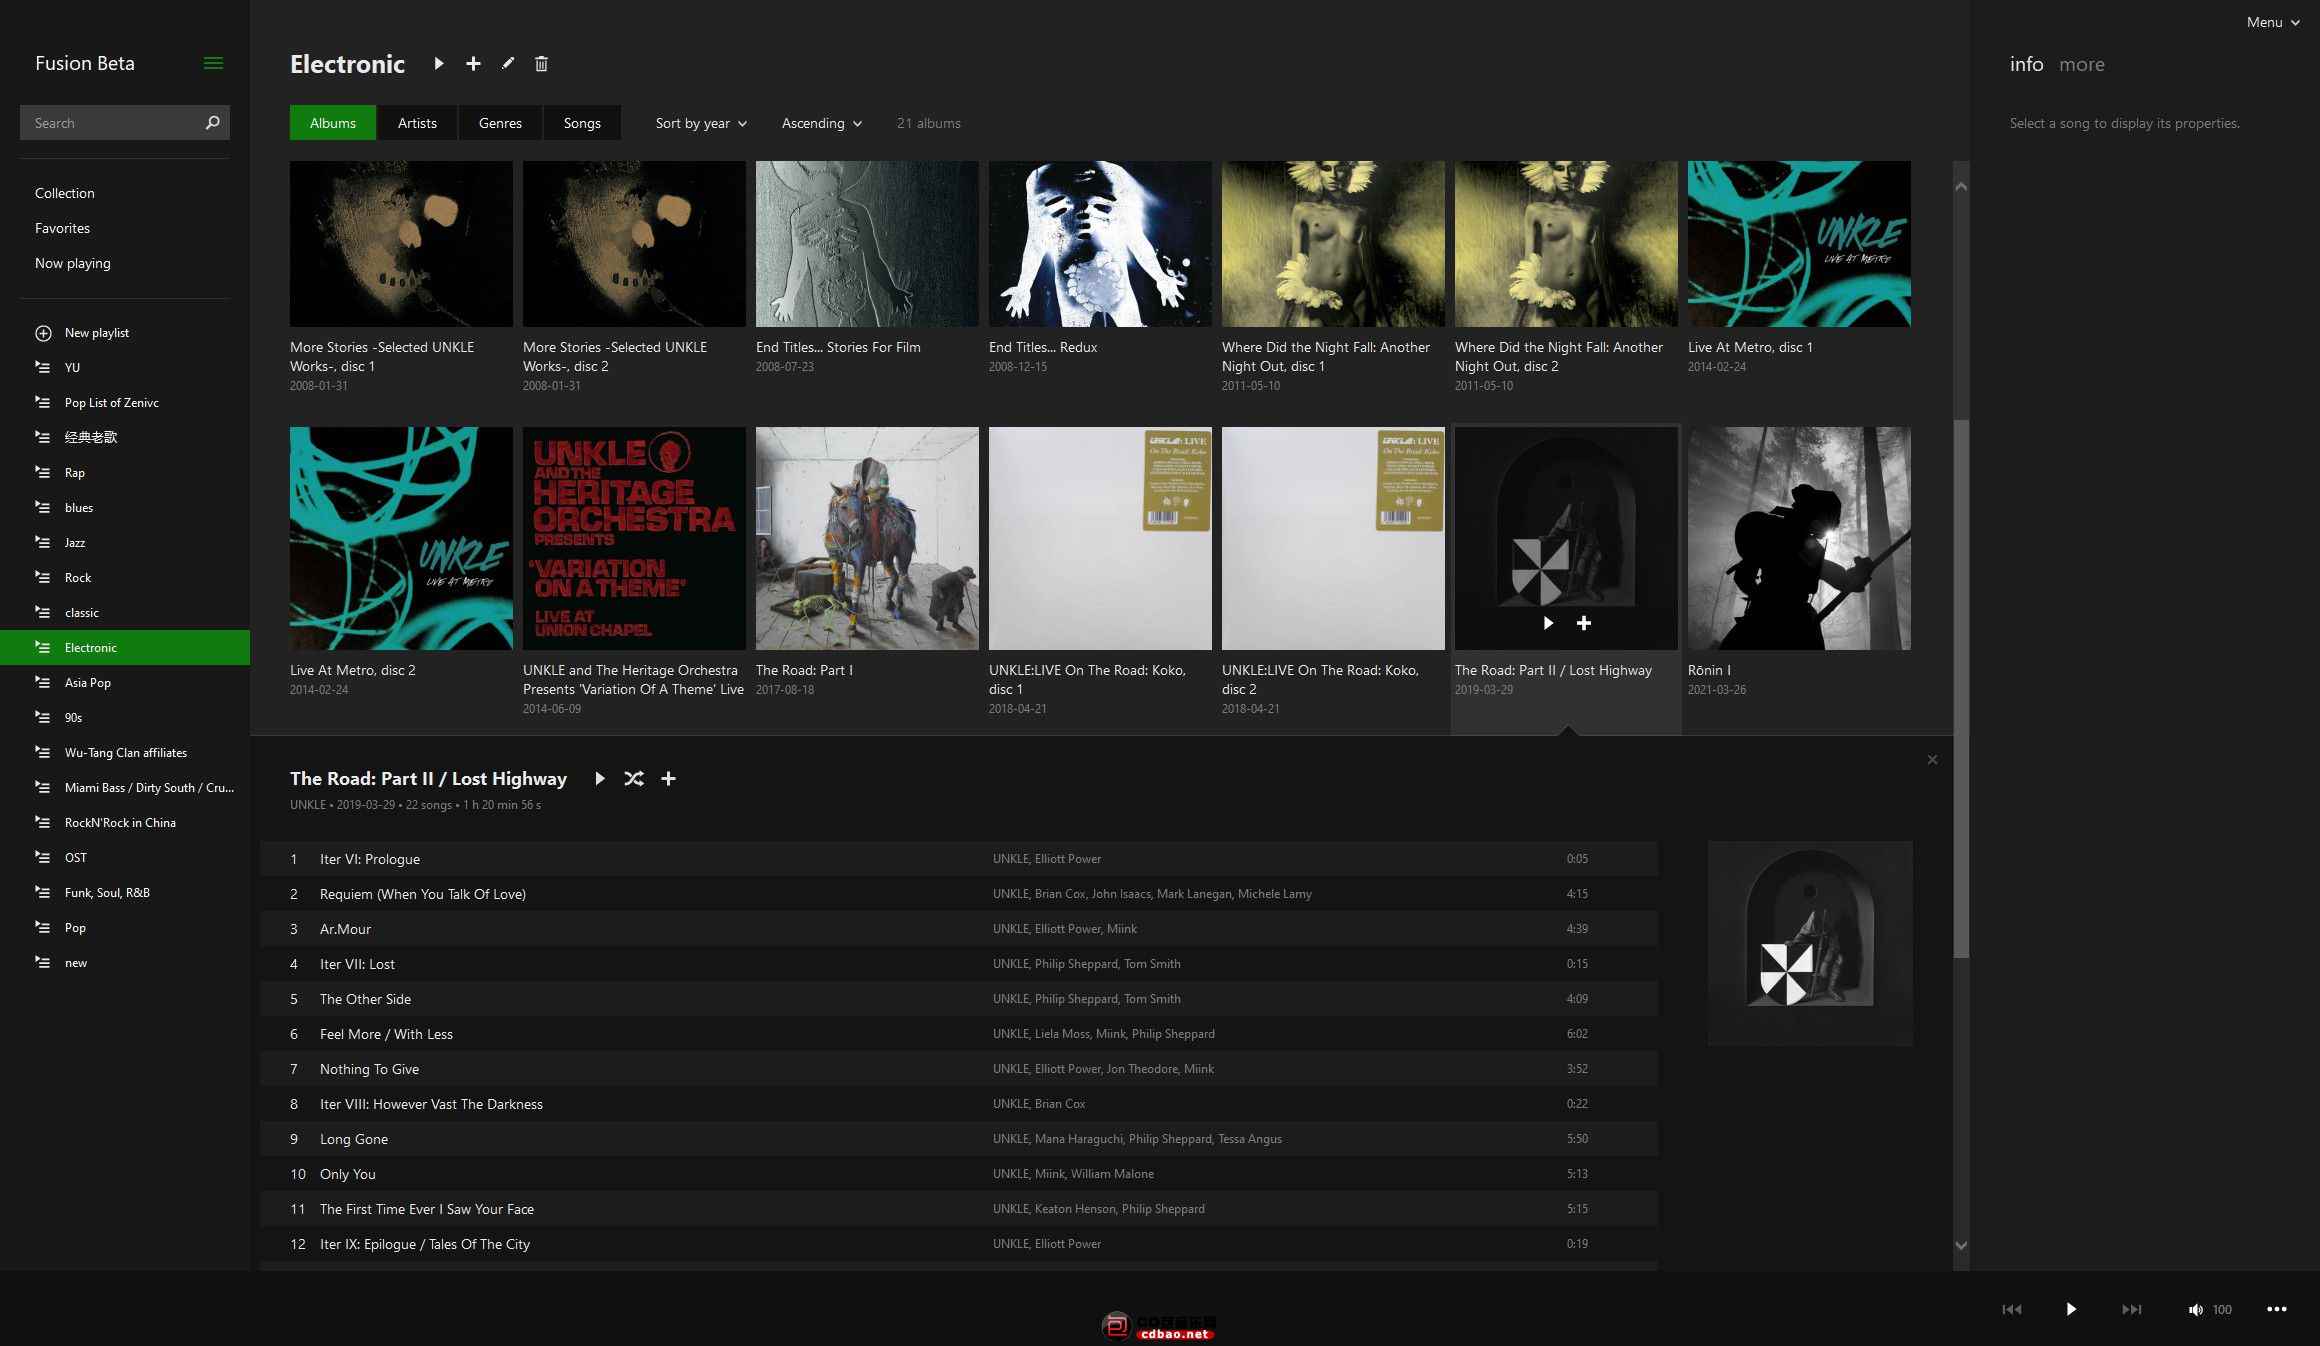This screenshot has height=1346, width=2320.
Task: Open the Jazz playlist
Action: [x=125, y=542]
